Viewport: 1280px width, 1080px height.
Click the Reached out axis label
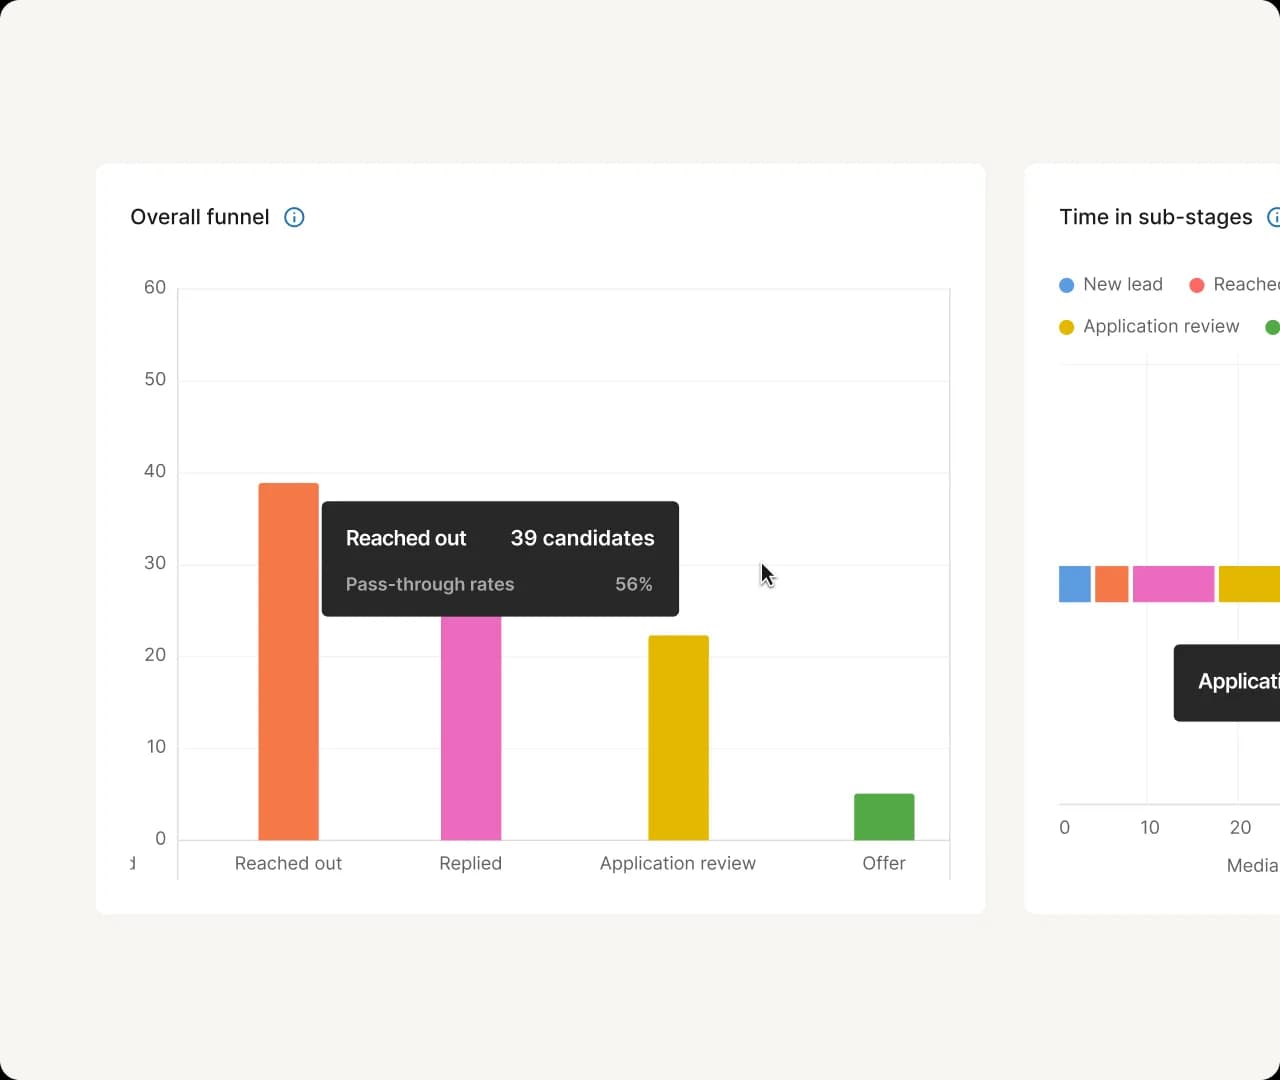click(288, 863)
